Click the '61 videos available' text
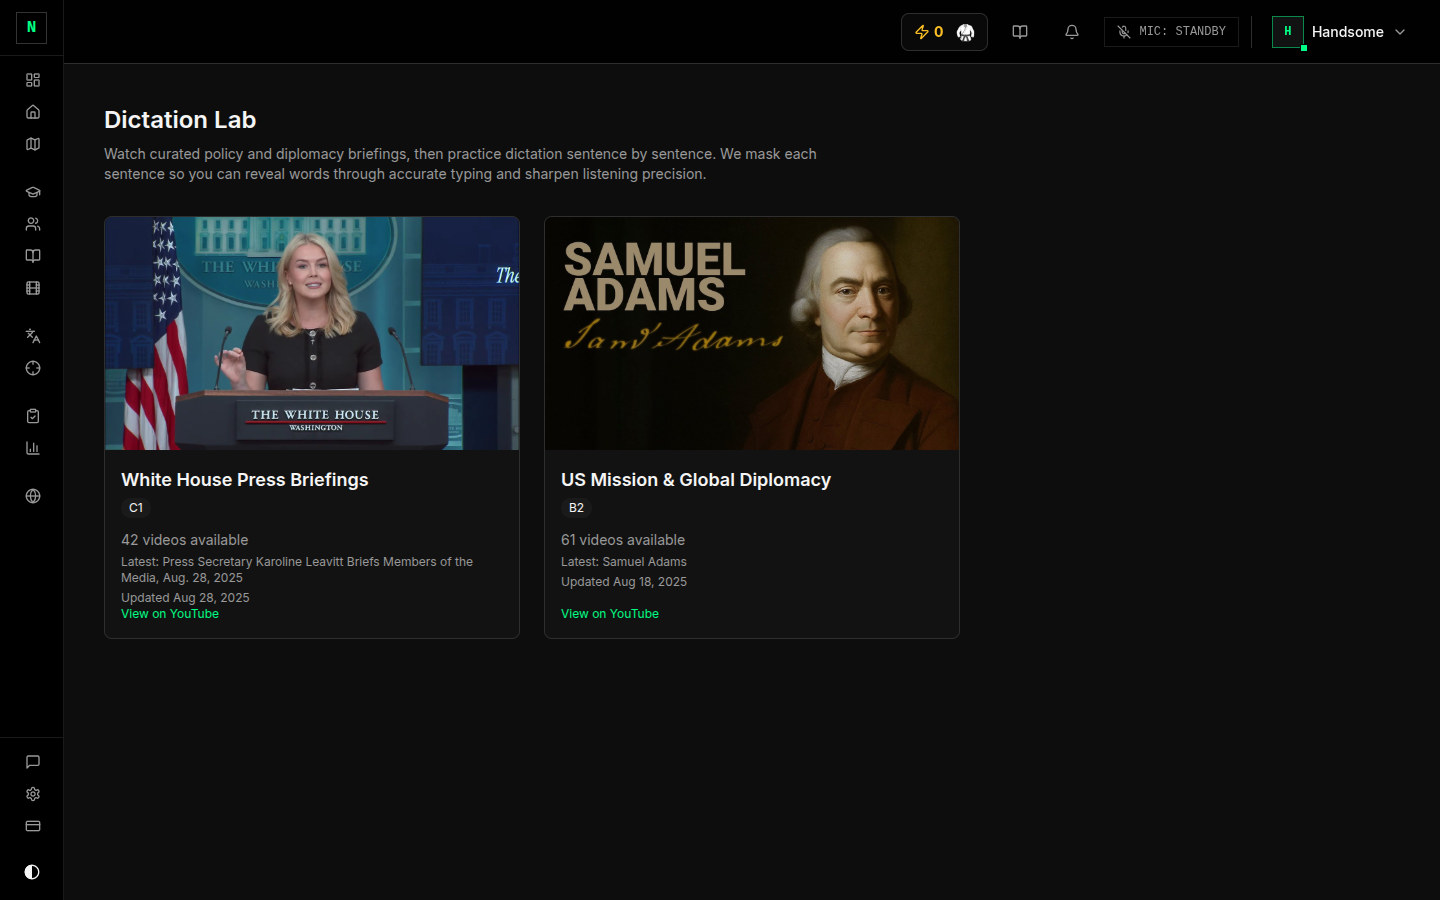The height and width of the screenshot is (900, 1440). click(623, 540)
